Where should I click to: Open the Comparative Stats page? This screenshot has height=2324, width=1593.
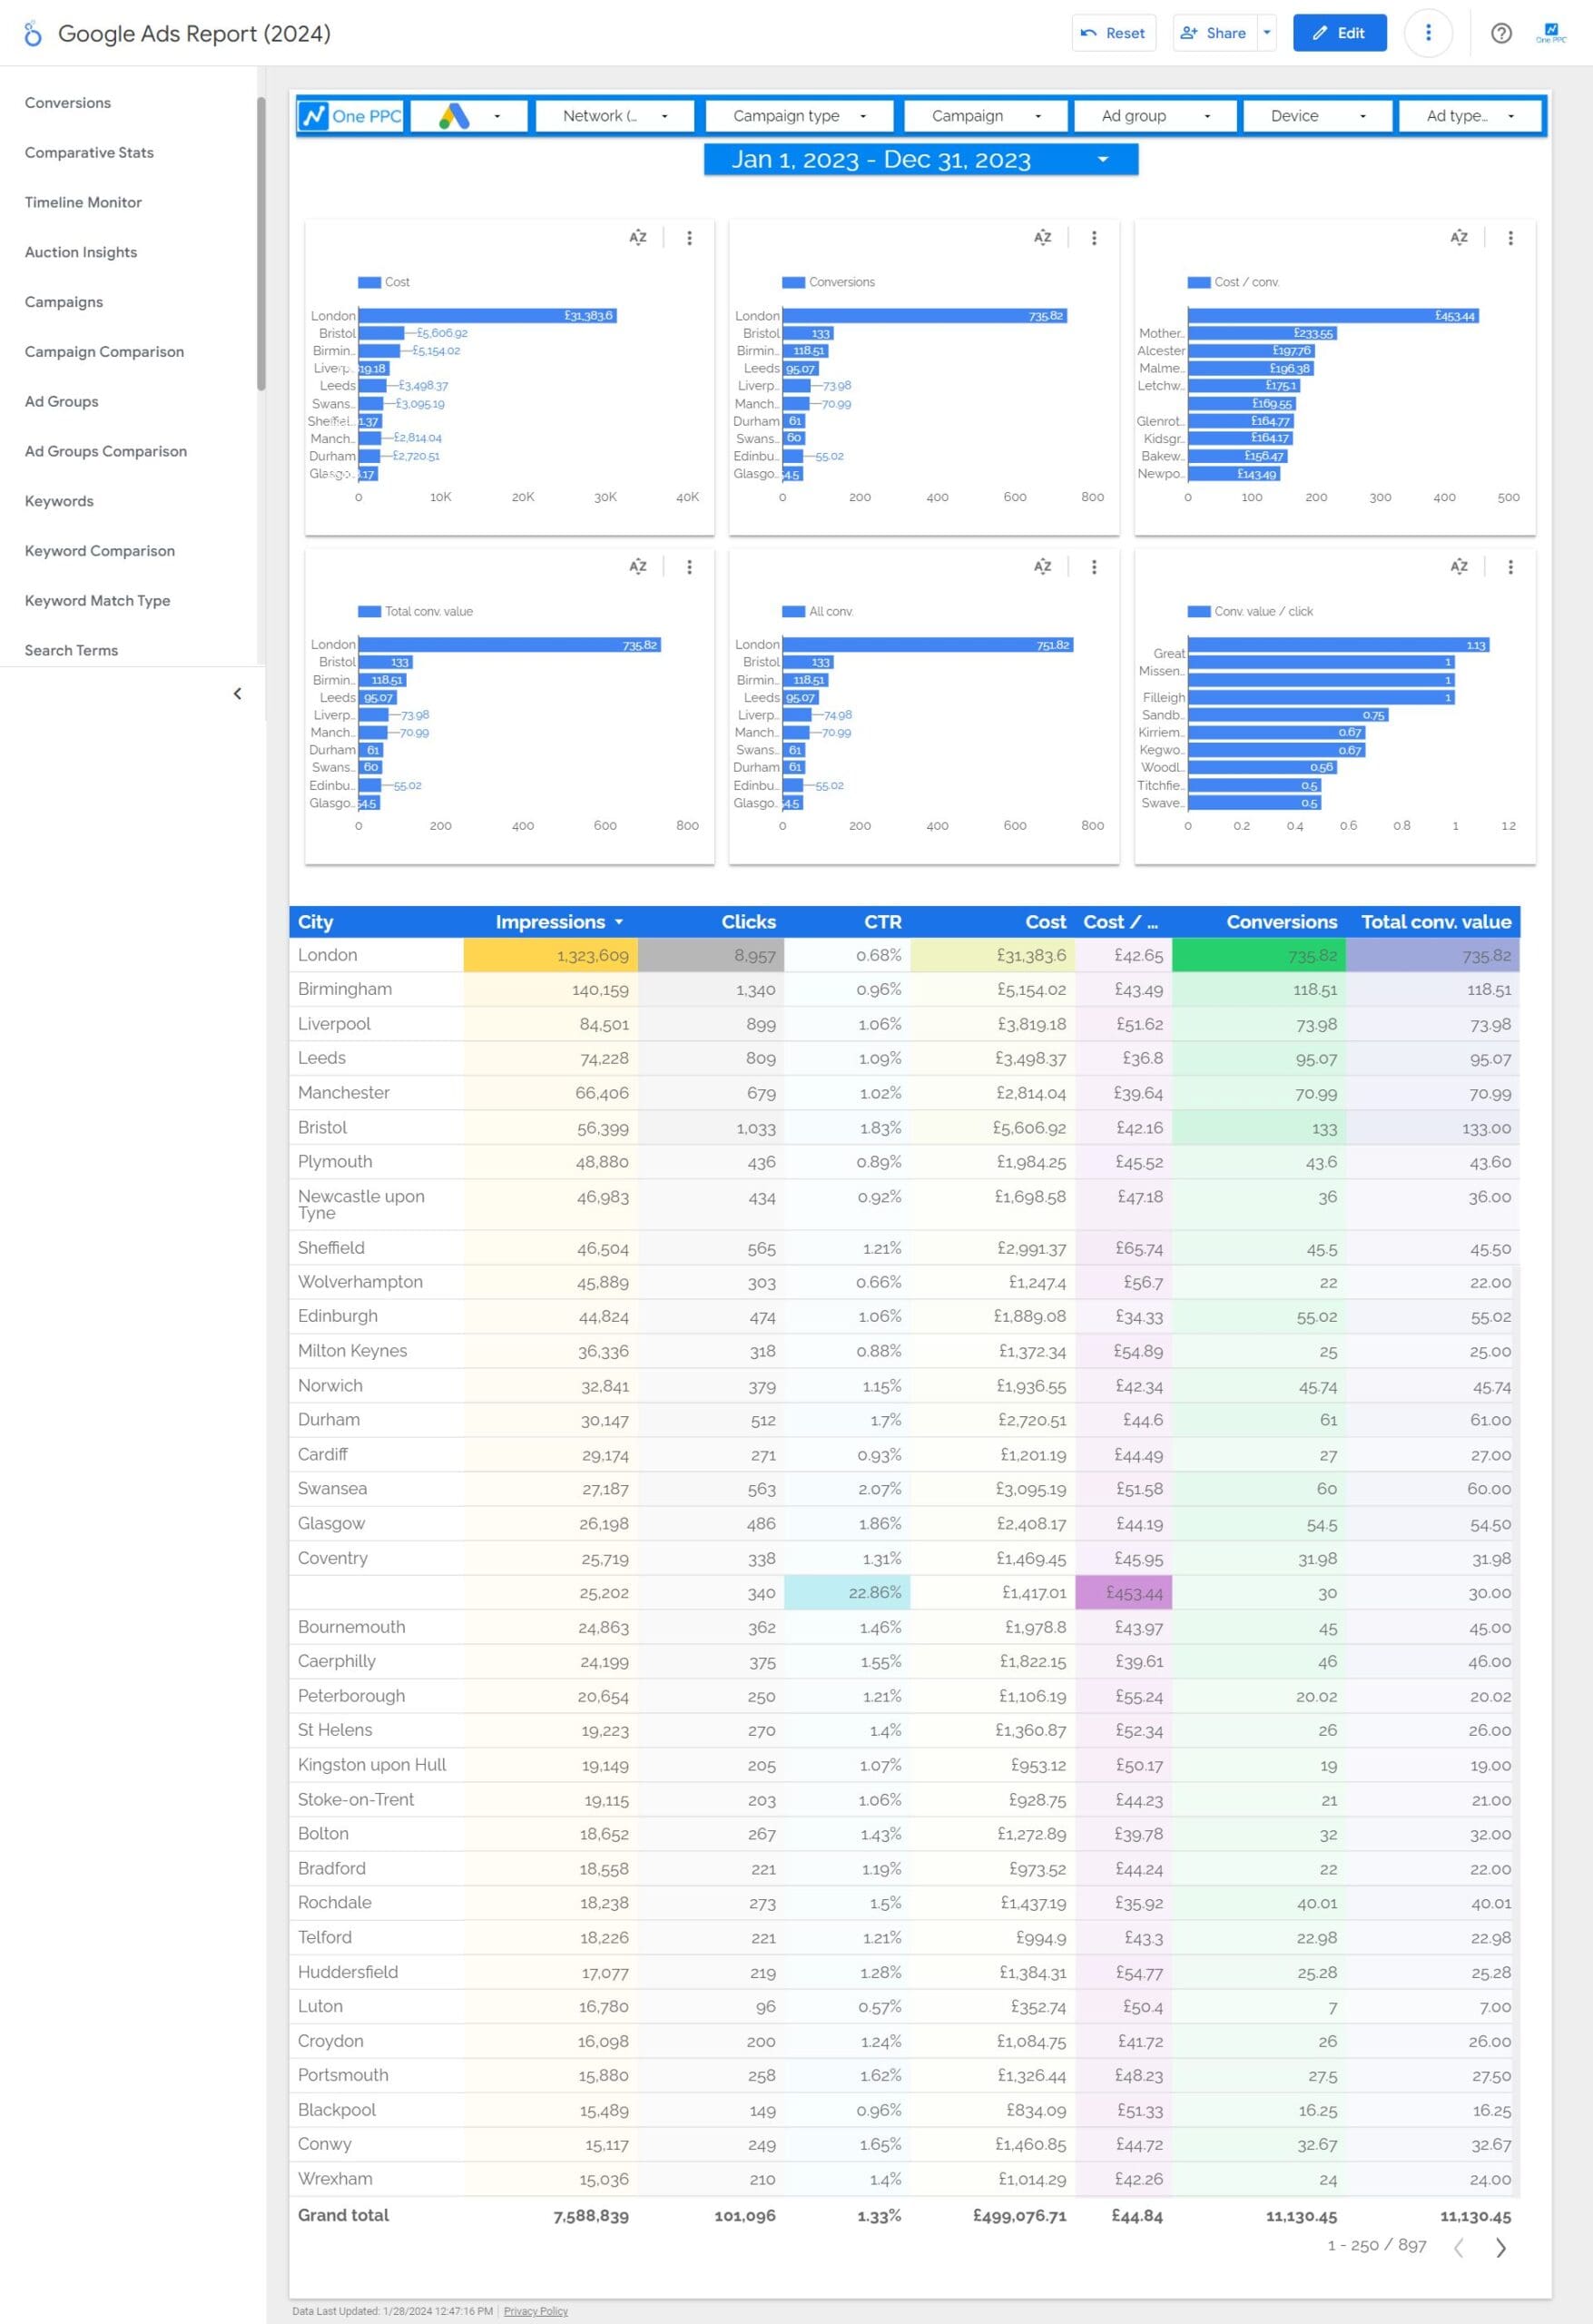coord(89,153)
